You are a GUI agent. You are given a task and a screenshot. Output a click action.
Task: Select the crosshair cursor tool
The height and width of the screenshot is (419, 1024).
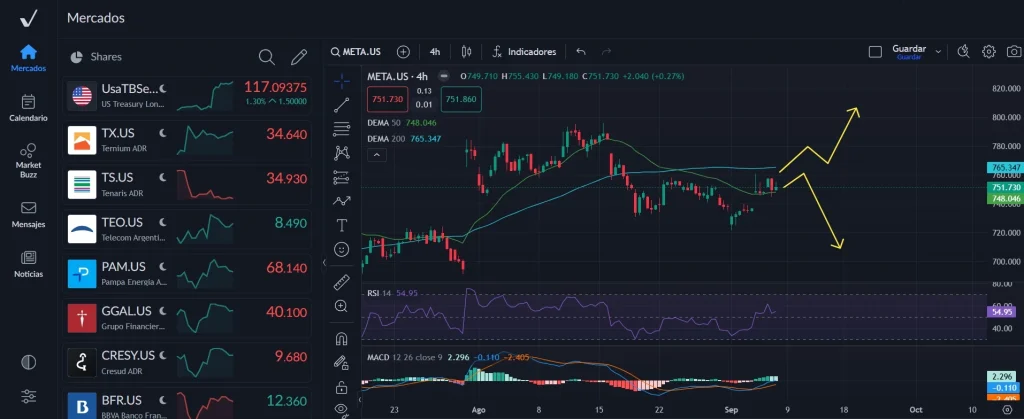[342, 81]
